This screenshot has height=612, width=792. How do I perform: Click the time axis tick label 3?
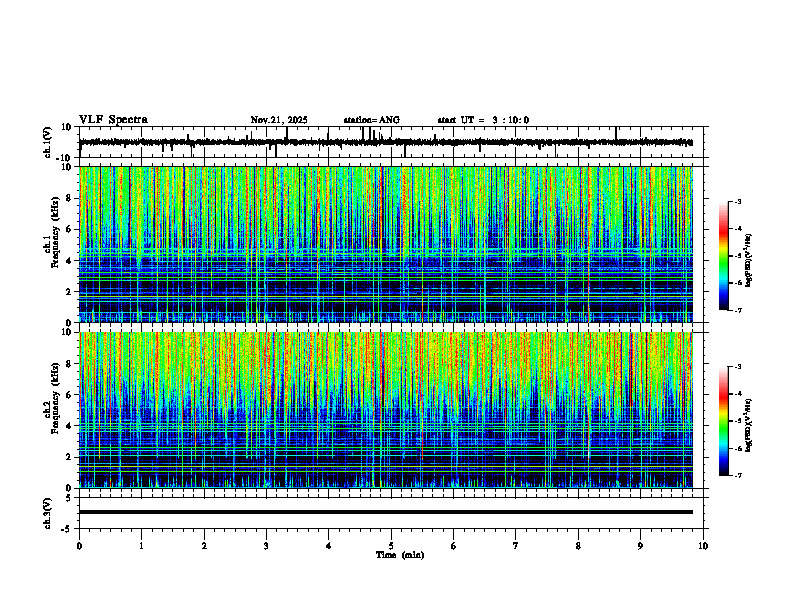[266, 546]
